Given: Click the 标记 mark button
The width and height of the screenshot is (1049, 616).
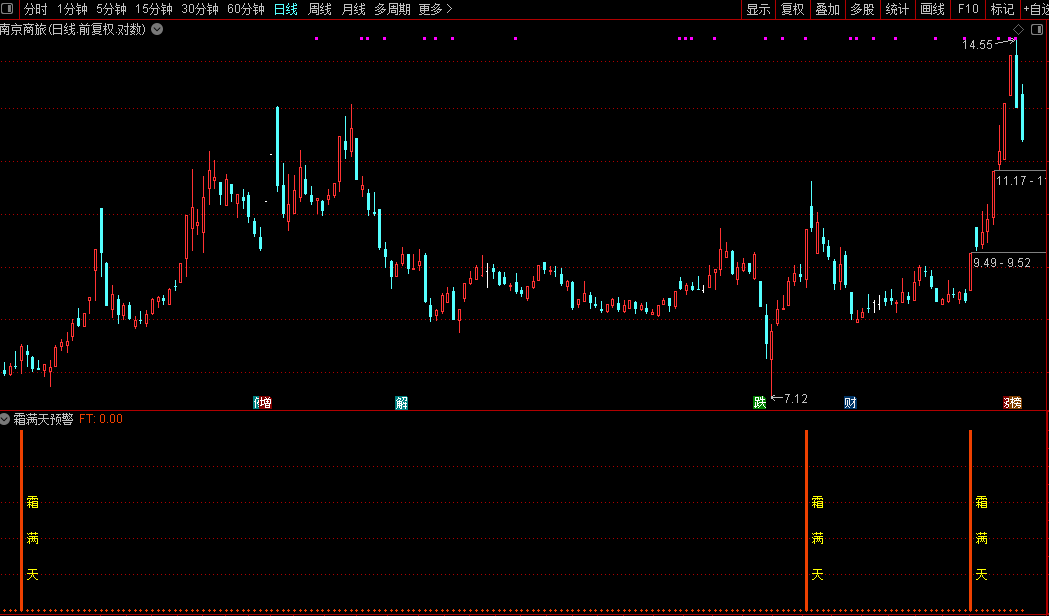Looking at the screenshot, I should click(x=1002, y=9).
